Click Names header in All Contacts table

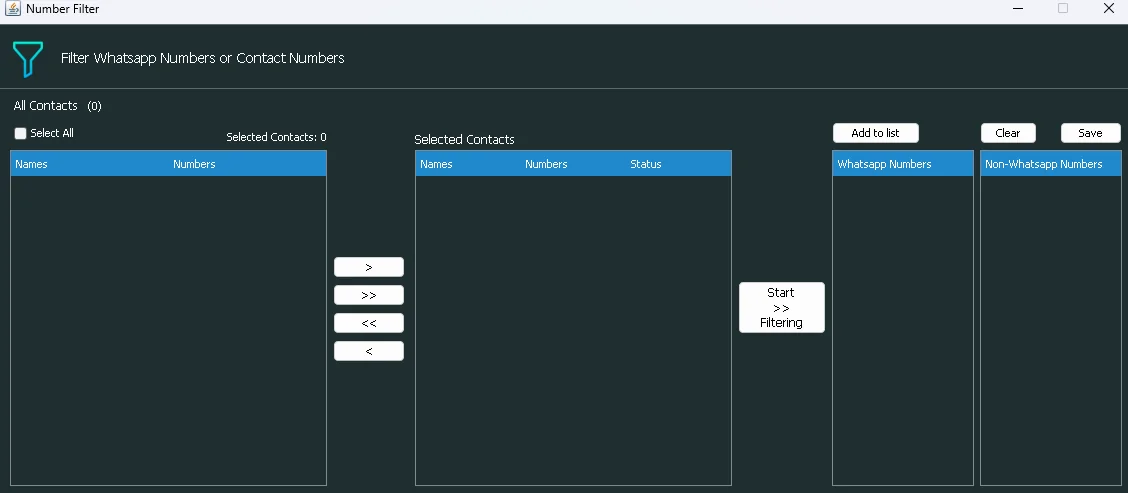pos(90,164)
